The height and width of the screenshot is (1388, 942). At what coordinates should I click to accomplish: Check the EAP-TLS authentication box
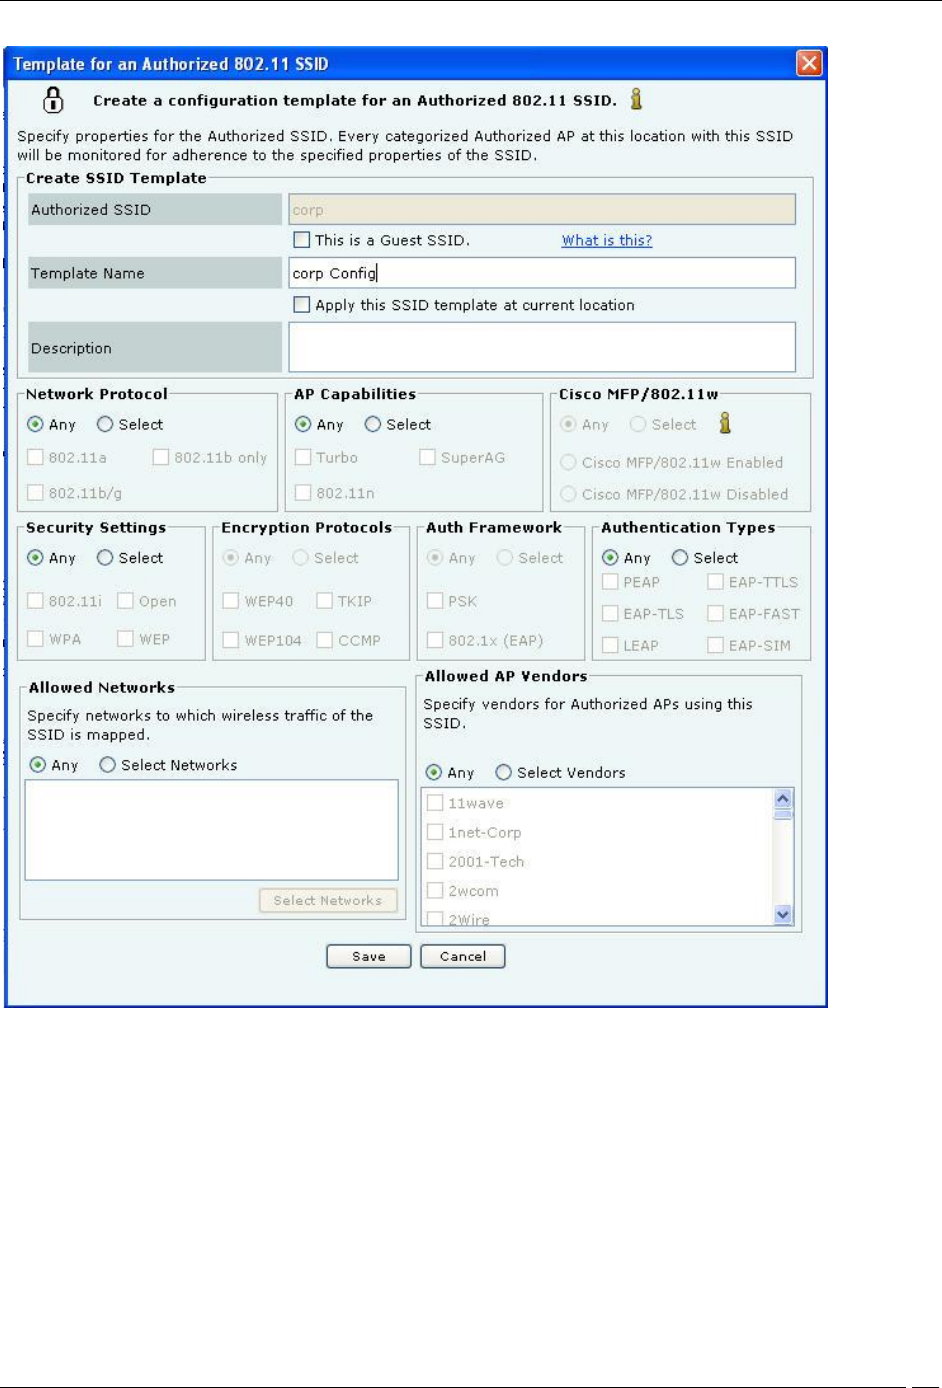(x=610, y=614)
